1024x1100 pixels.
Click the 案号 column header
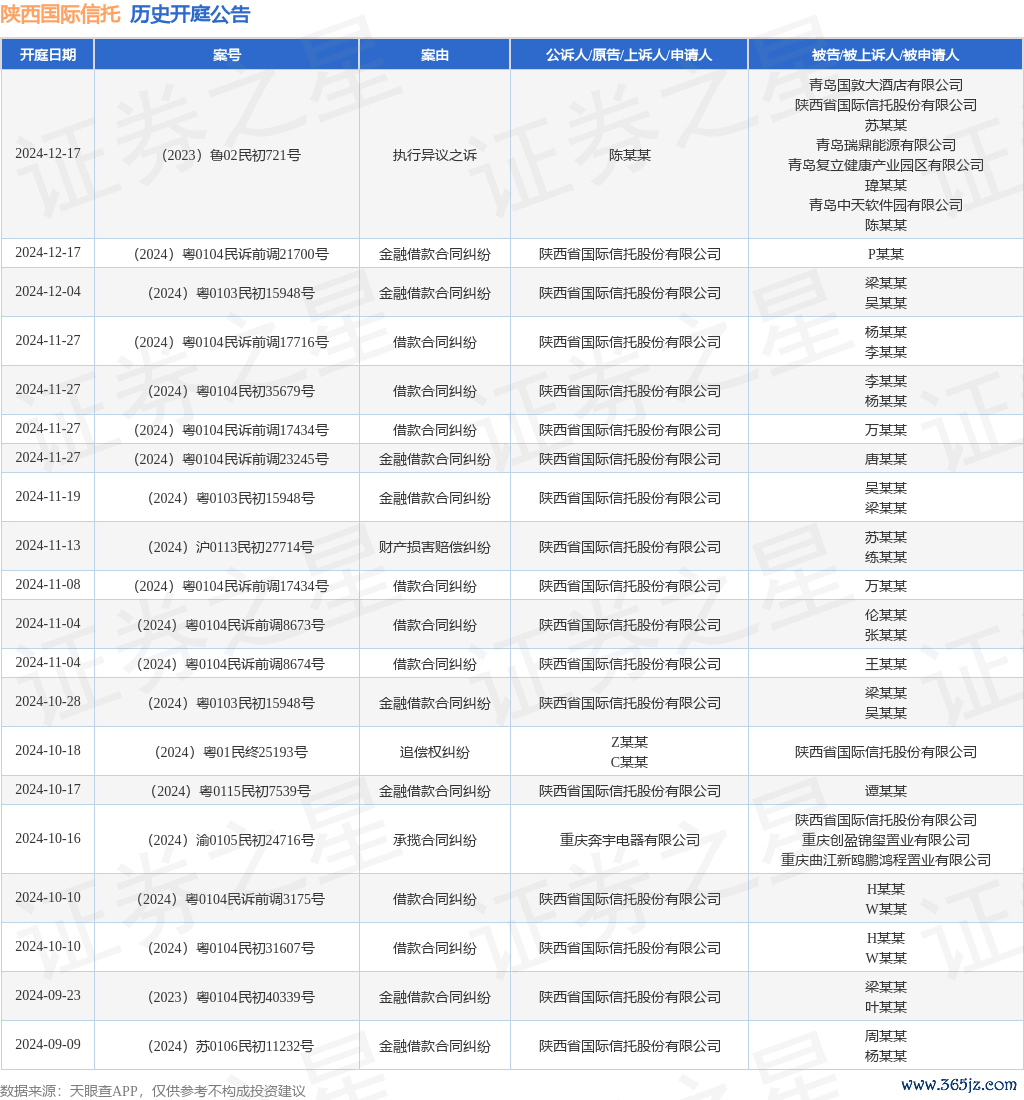(227, 55)
